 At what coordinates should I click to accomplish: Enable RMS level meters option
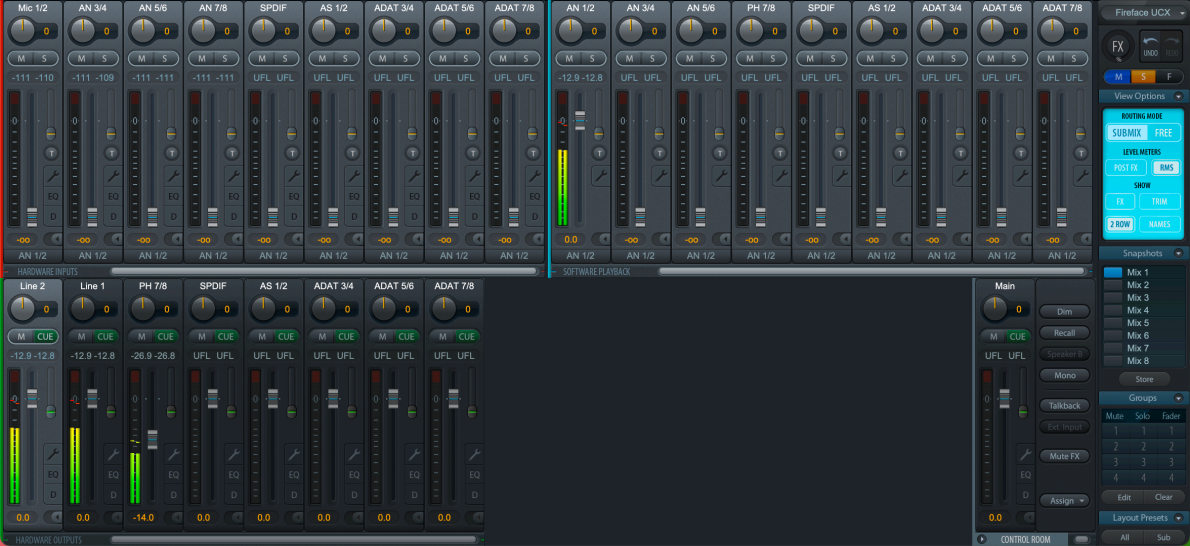pos(1166,168)
